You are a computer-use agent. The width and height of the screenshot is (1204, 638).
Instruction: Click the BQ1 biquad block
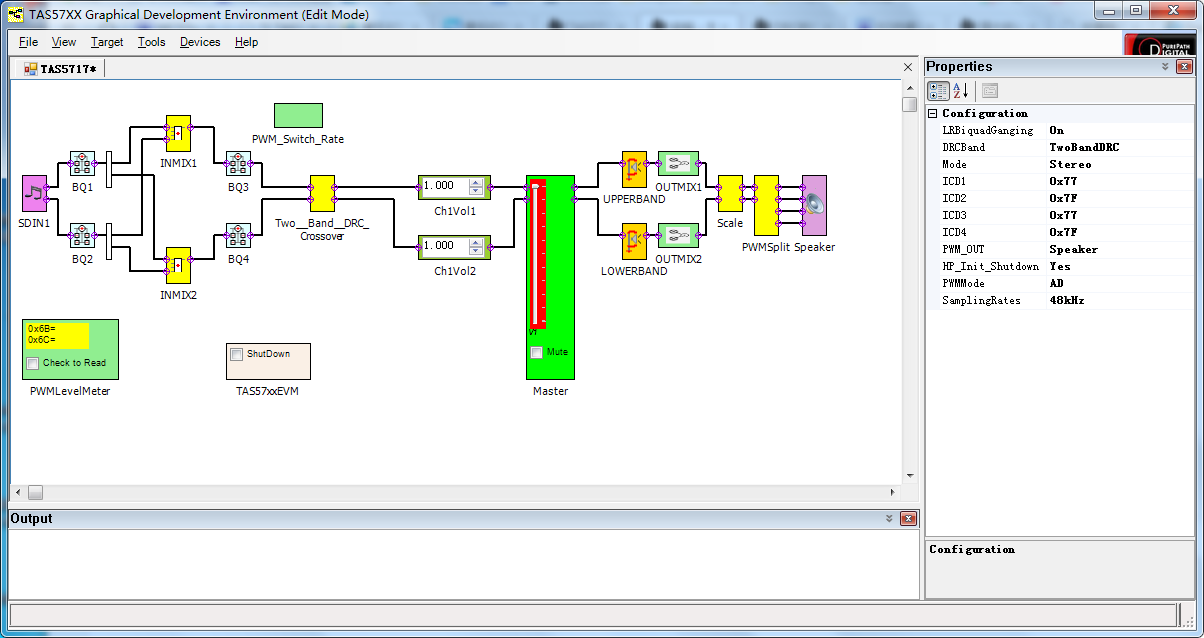click(82, 164)
